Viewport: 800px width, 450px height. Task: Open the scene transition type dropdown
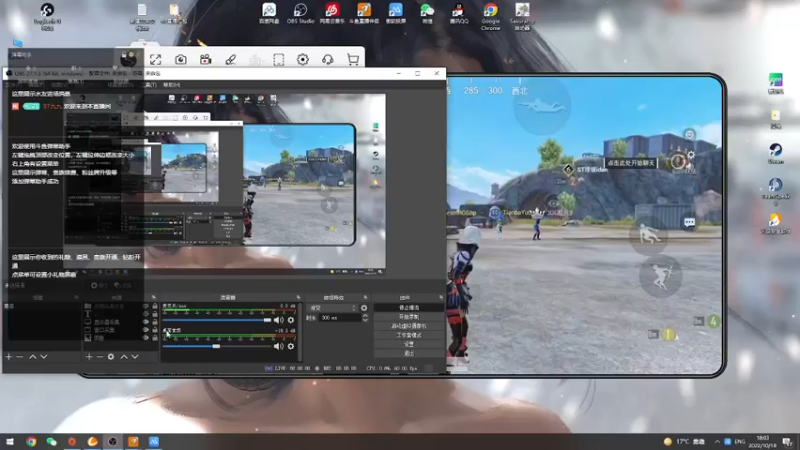pyautogui.click(x=332, y=308)
